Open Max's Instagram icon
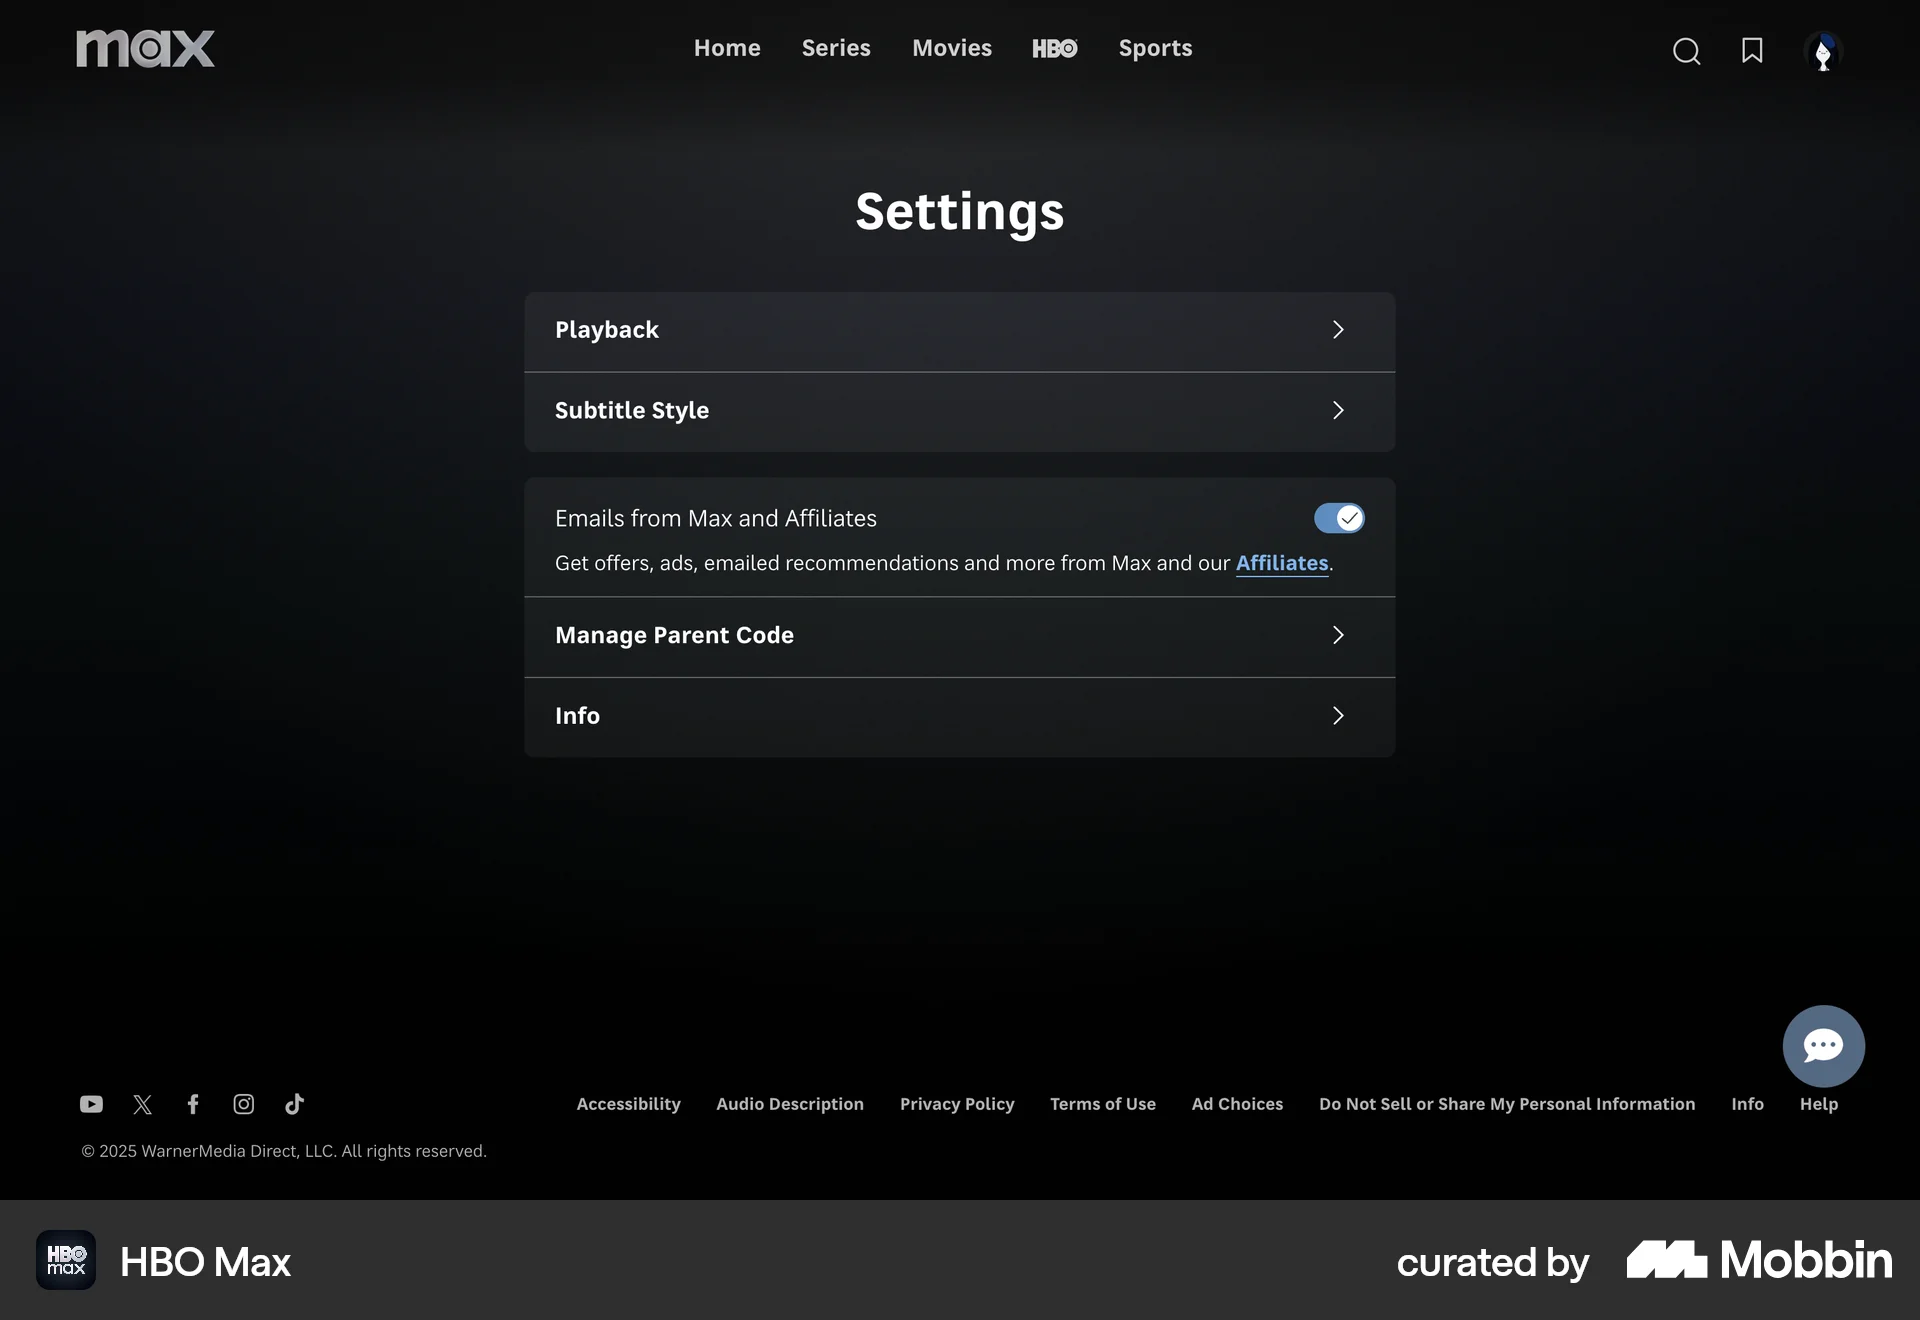 pyautogui.click(x=243, y=1104)
